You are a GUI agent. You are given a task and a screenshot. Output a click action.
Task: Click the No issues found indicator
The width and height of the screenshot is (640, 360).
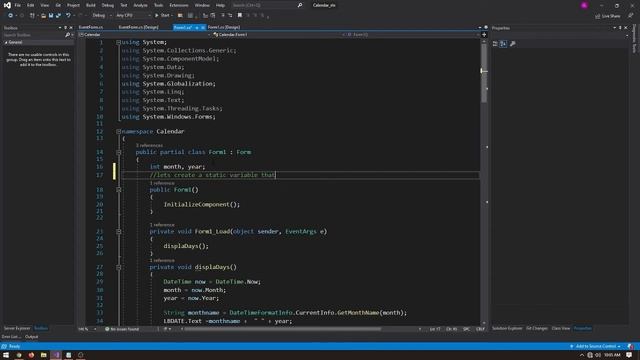[122, 329]
